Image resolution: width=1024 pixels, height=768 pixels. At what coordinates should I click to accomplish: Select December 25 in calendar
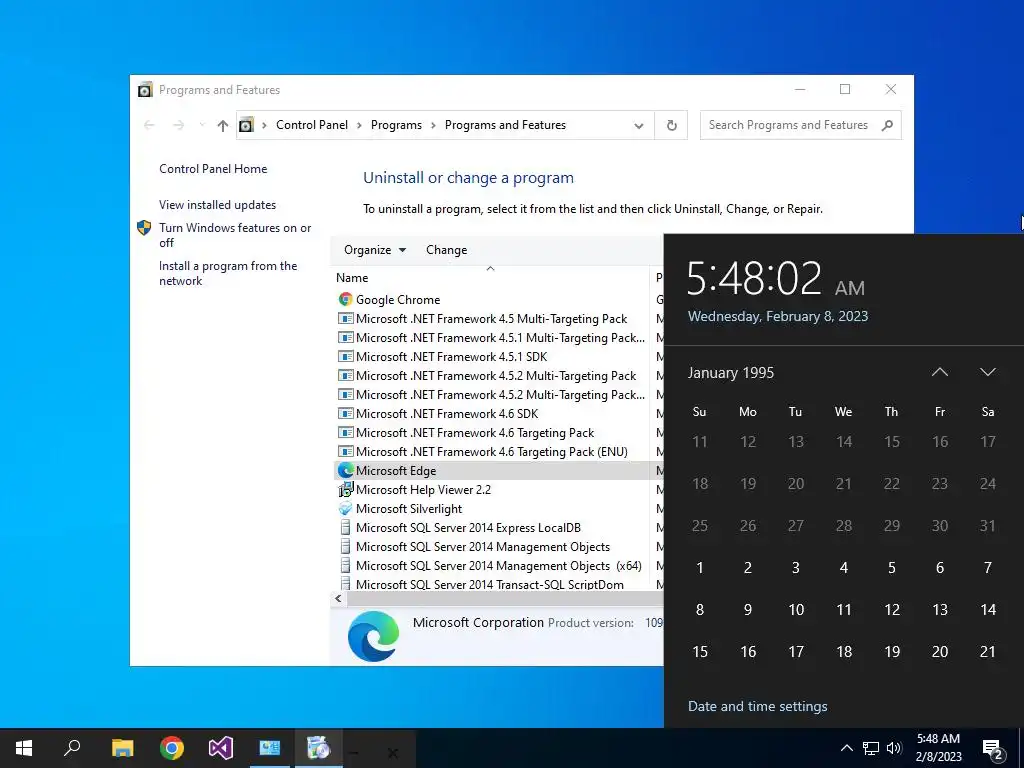coord(699,526)
